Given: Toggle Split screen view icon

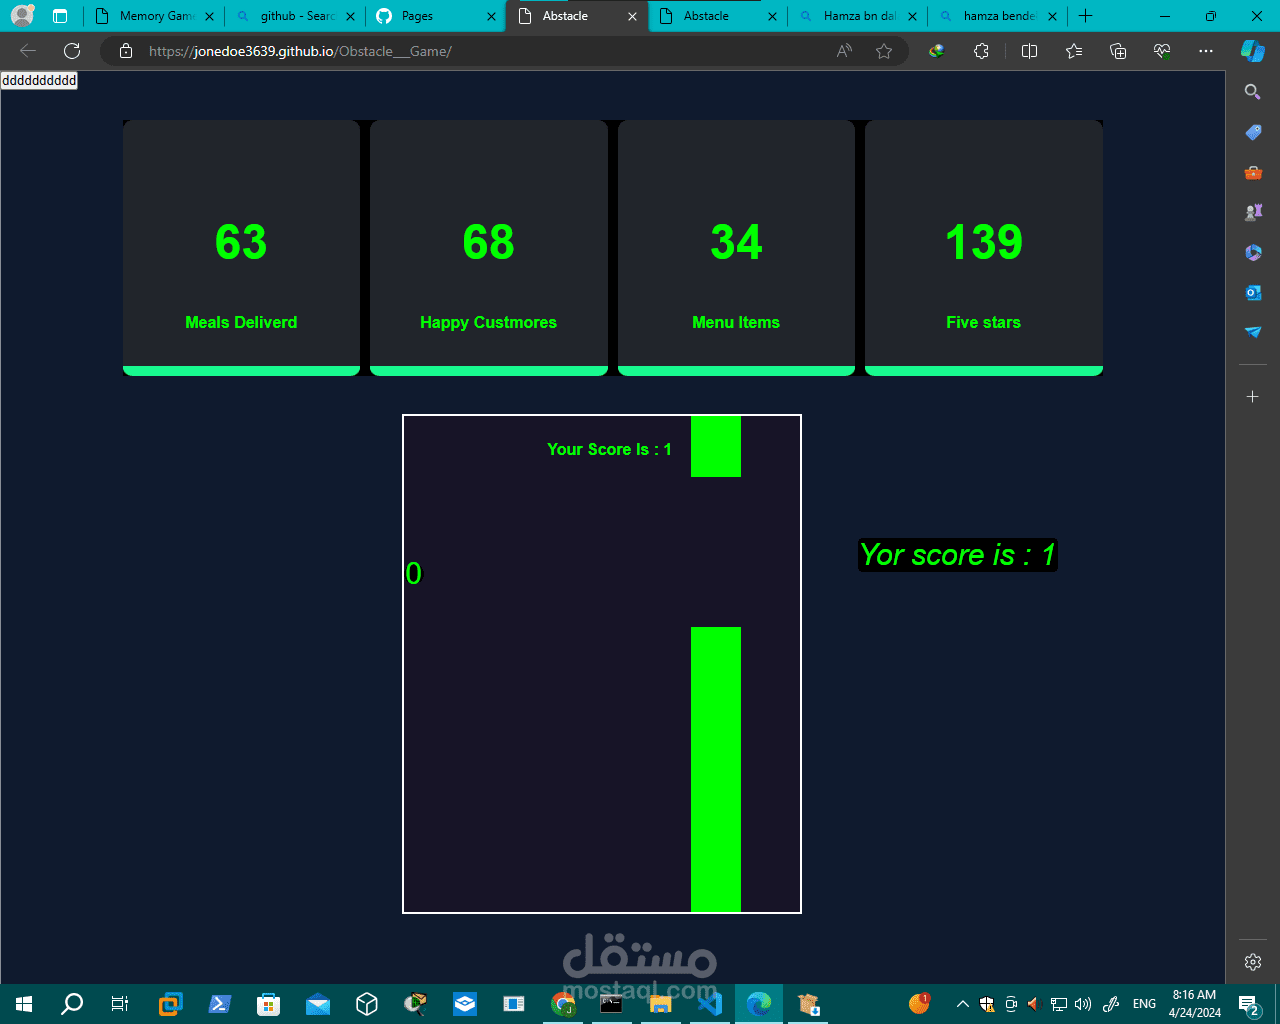Looking at the screenshot, I should coord(1029,51).
